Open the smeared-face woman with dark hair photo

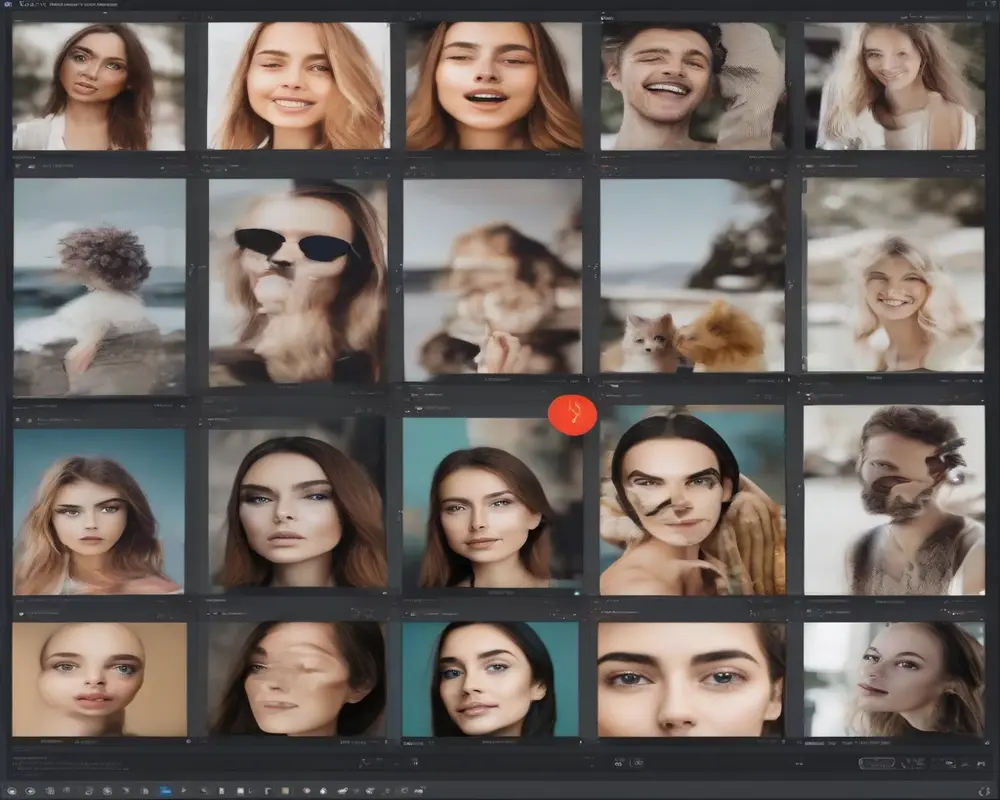[297, 679]
